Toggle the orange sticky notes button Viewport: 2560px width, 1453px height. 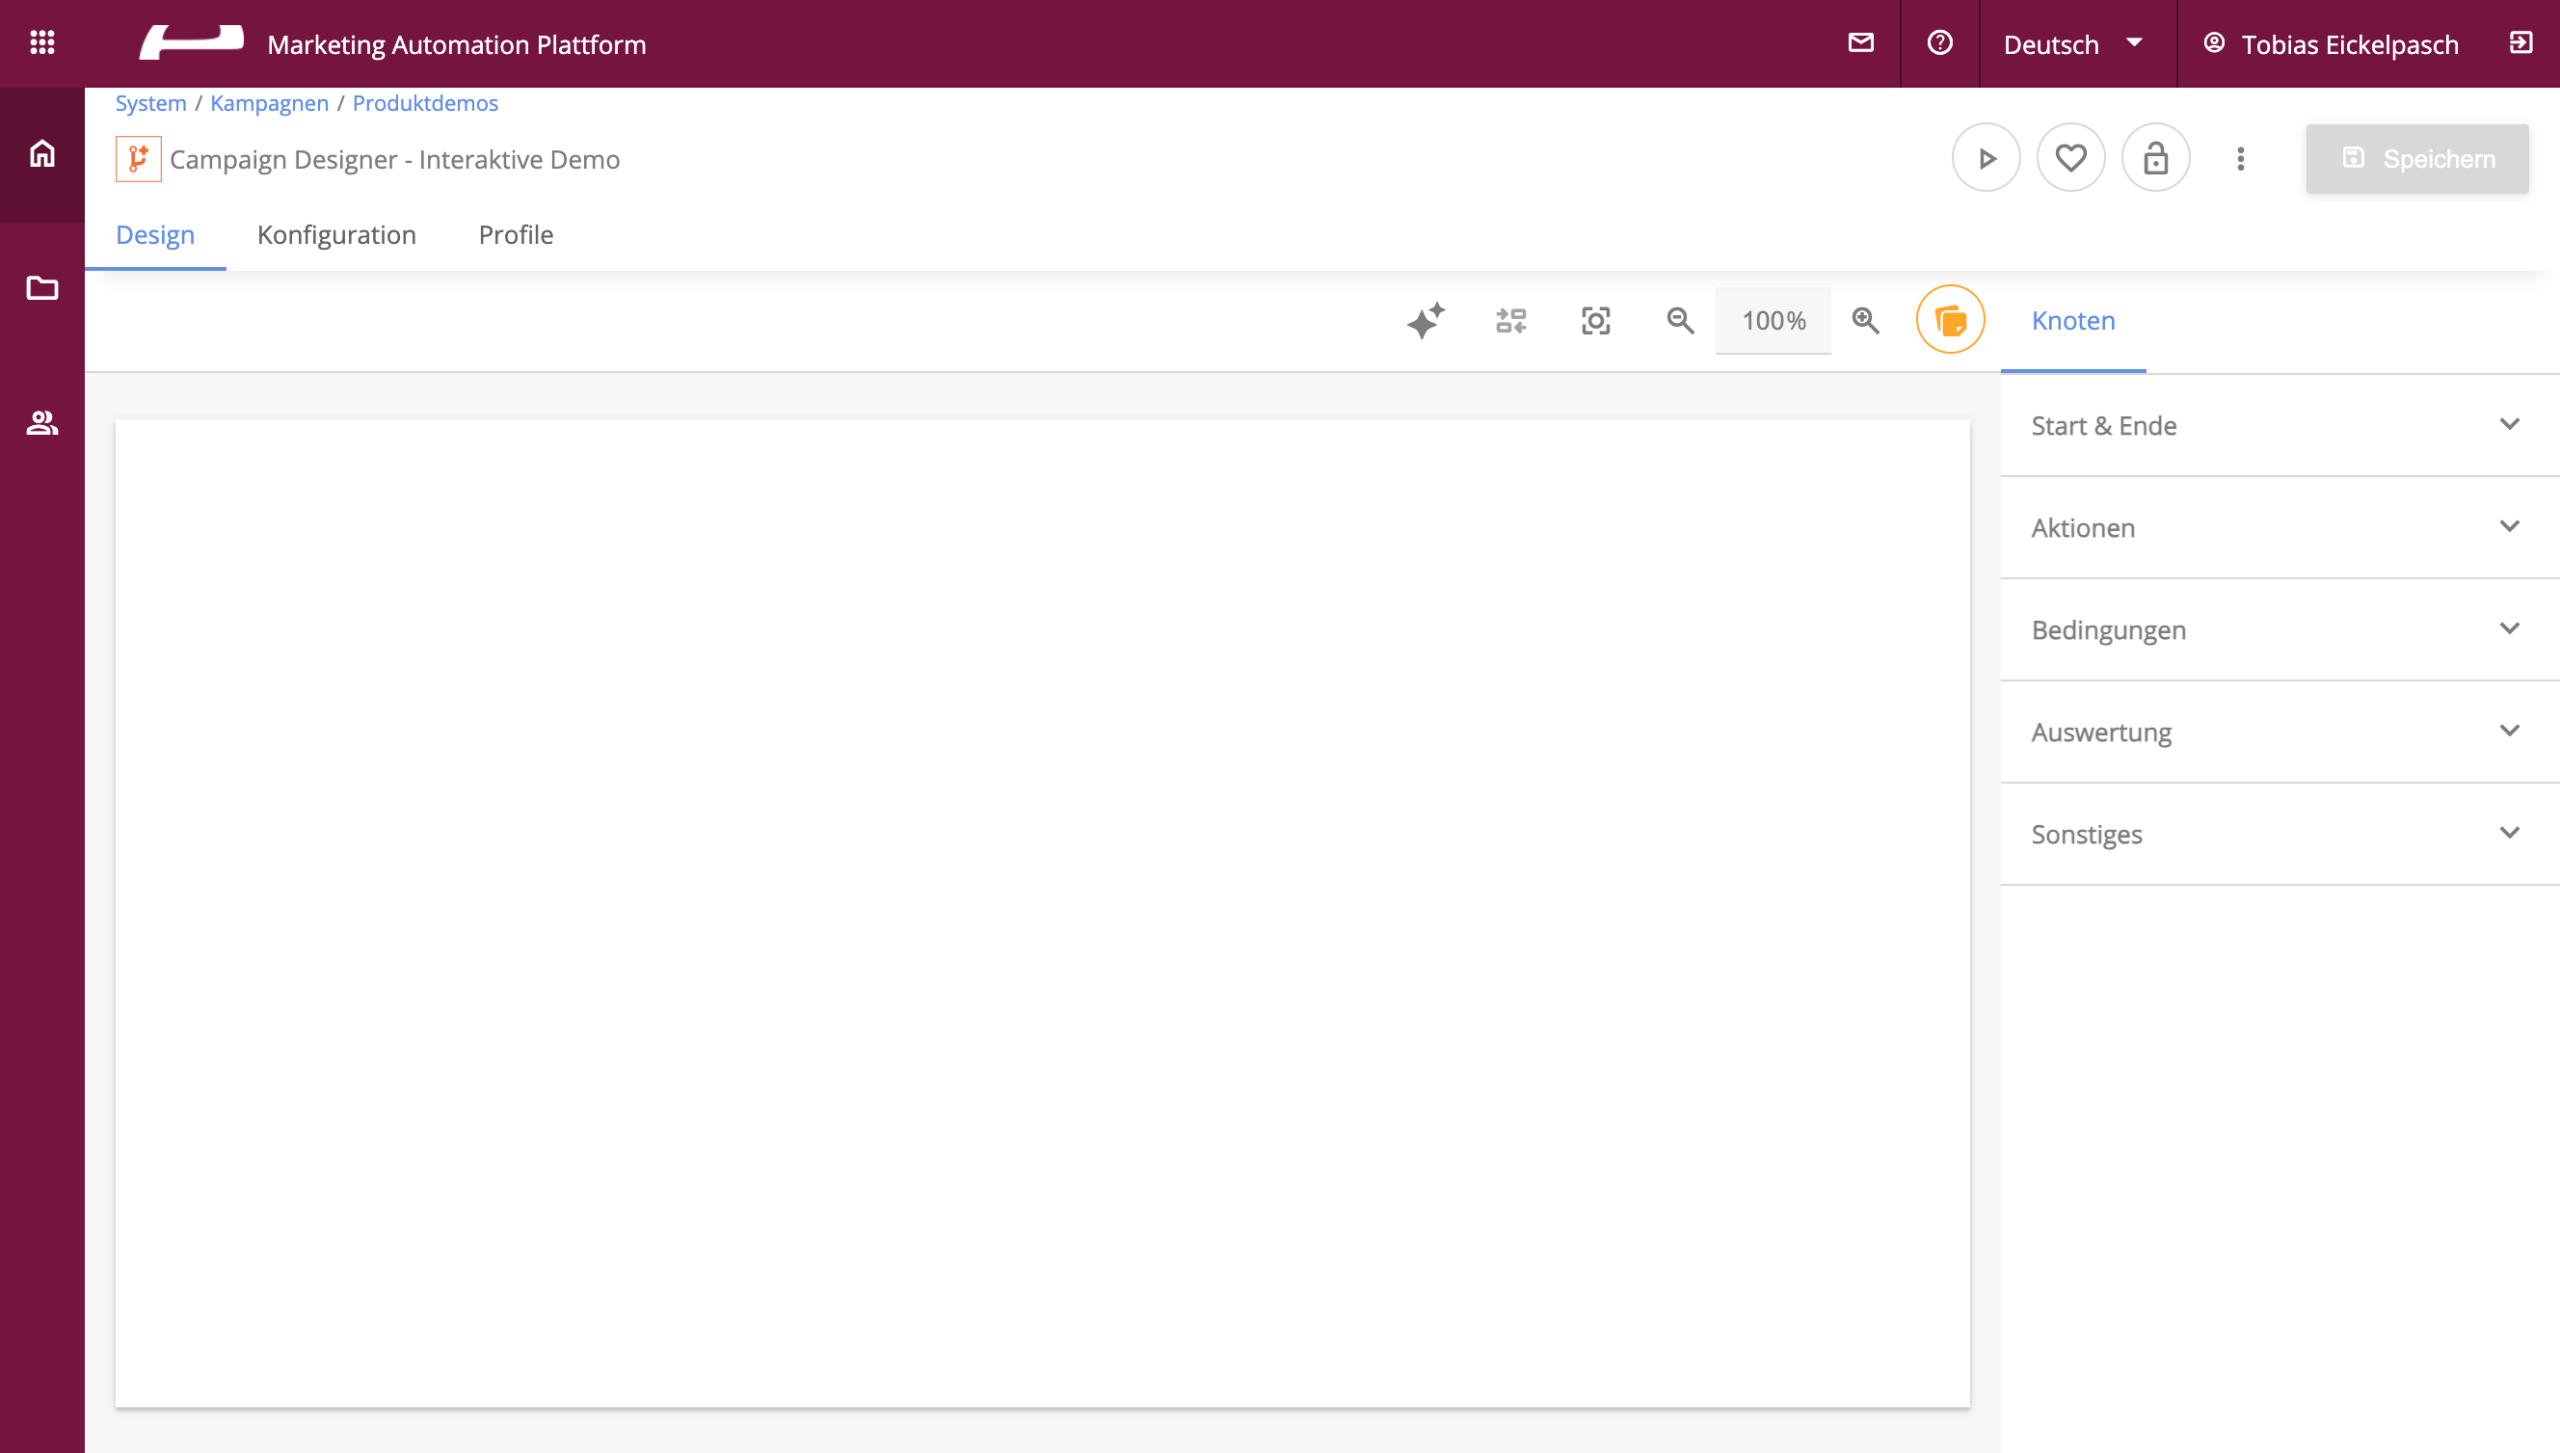tap(1949, 320)
